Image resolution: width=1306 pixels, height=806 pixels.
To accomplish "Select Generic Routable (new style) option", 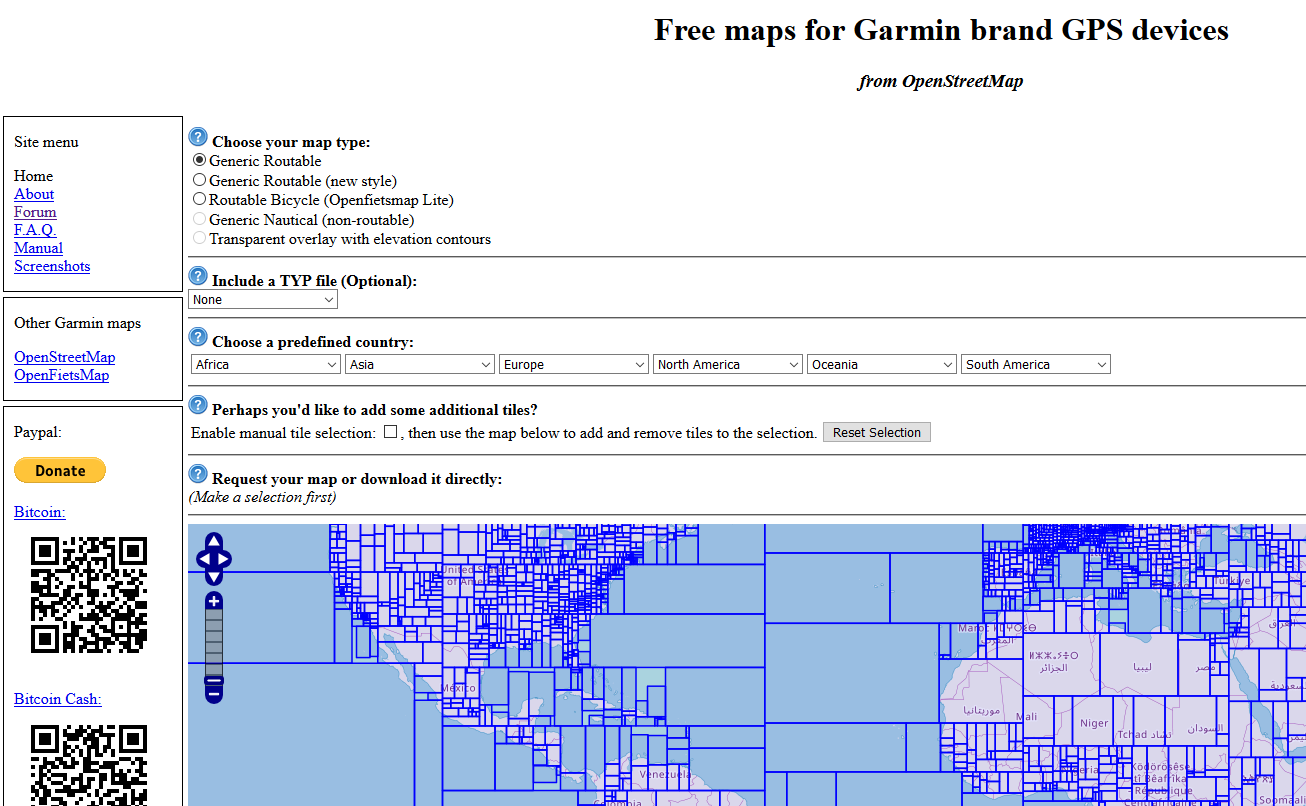I will click(x=199, y=180).
